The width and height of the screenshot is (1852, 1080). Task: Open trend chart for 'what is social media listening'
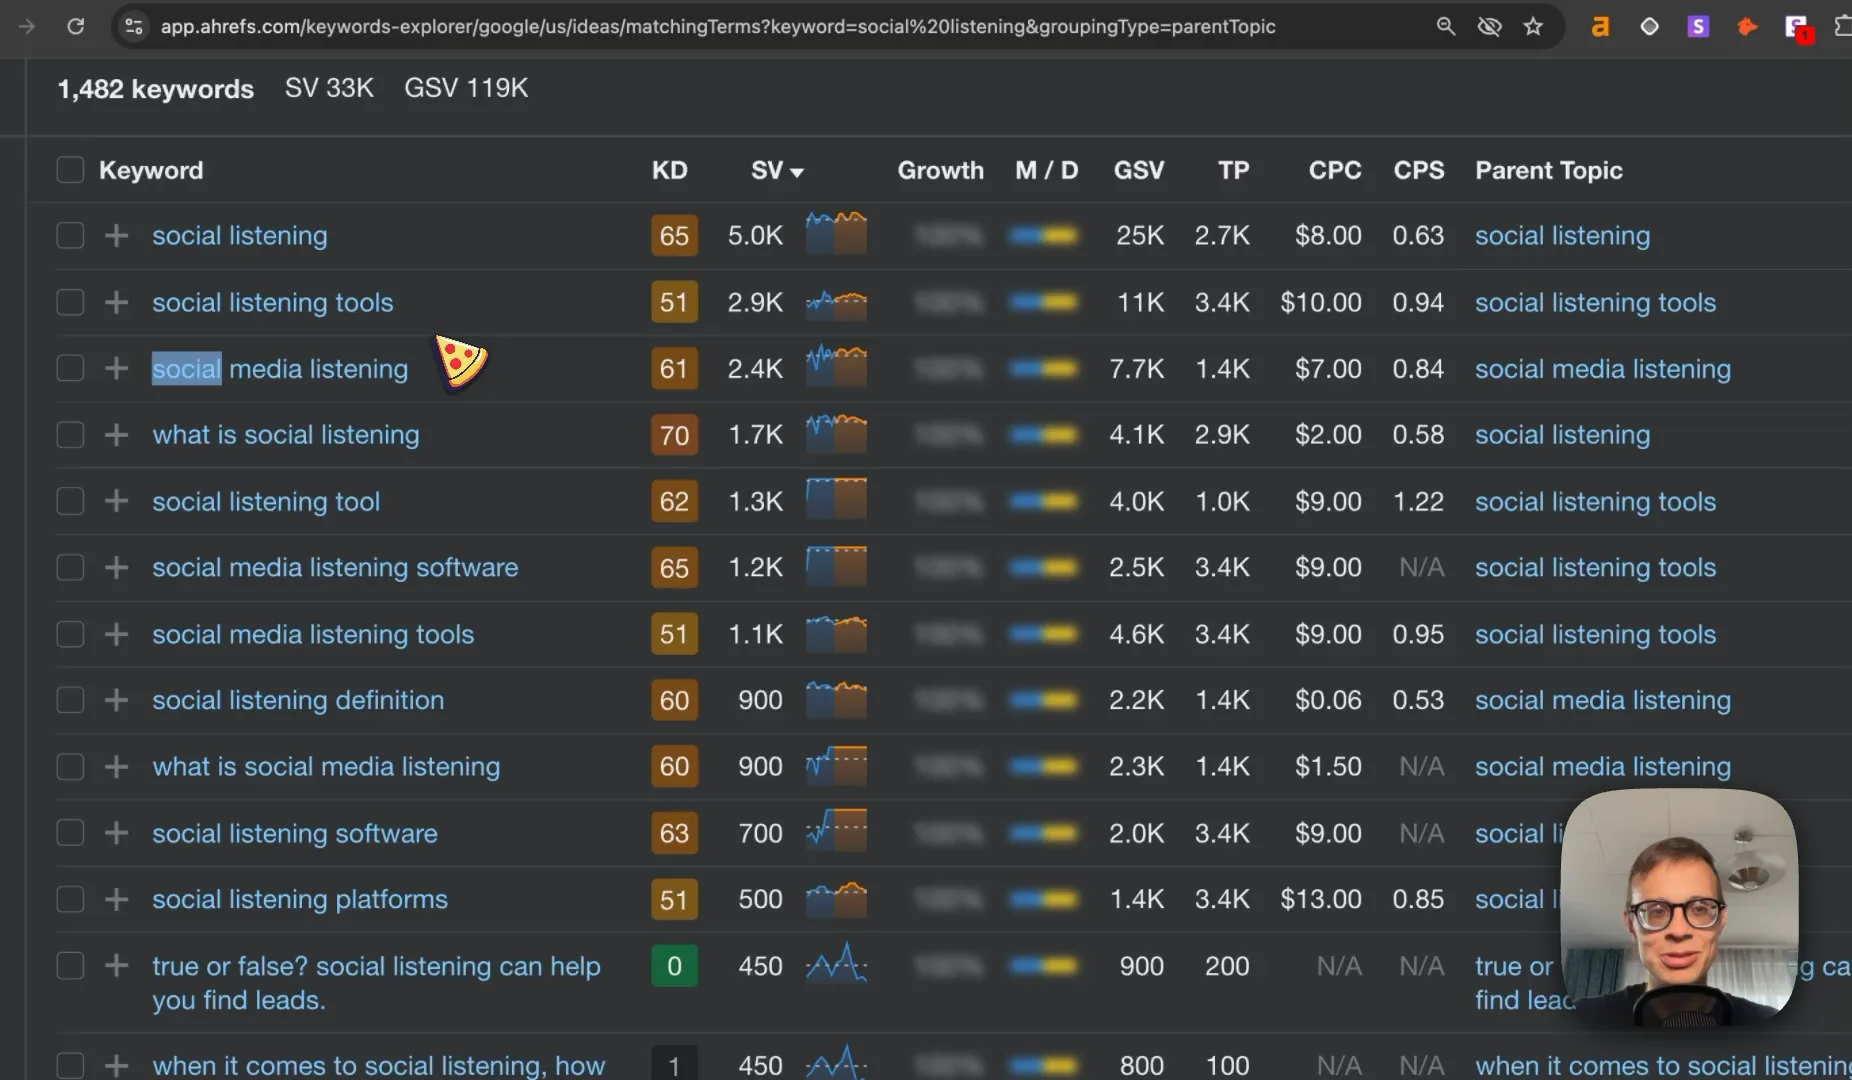836,765
